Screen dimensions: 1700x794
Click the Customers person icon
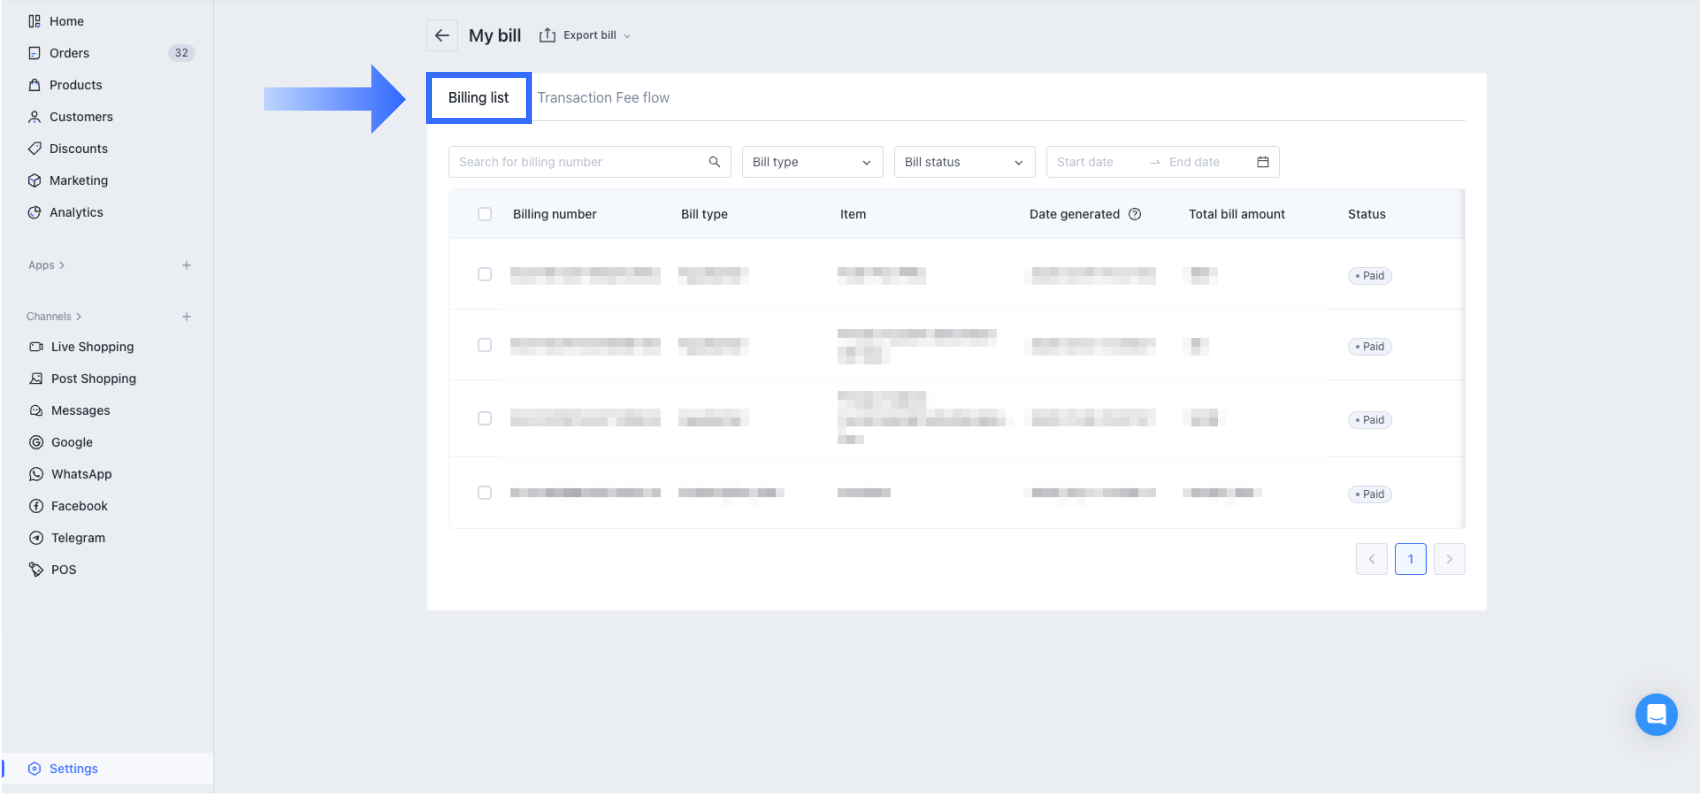click(x=34, y=117)
